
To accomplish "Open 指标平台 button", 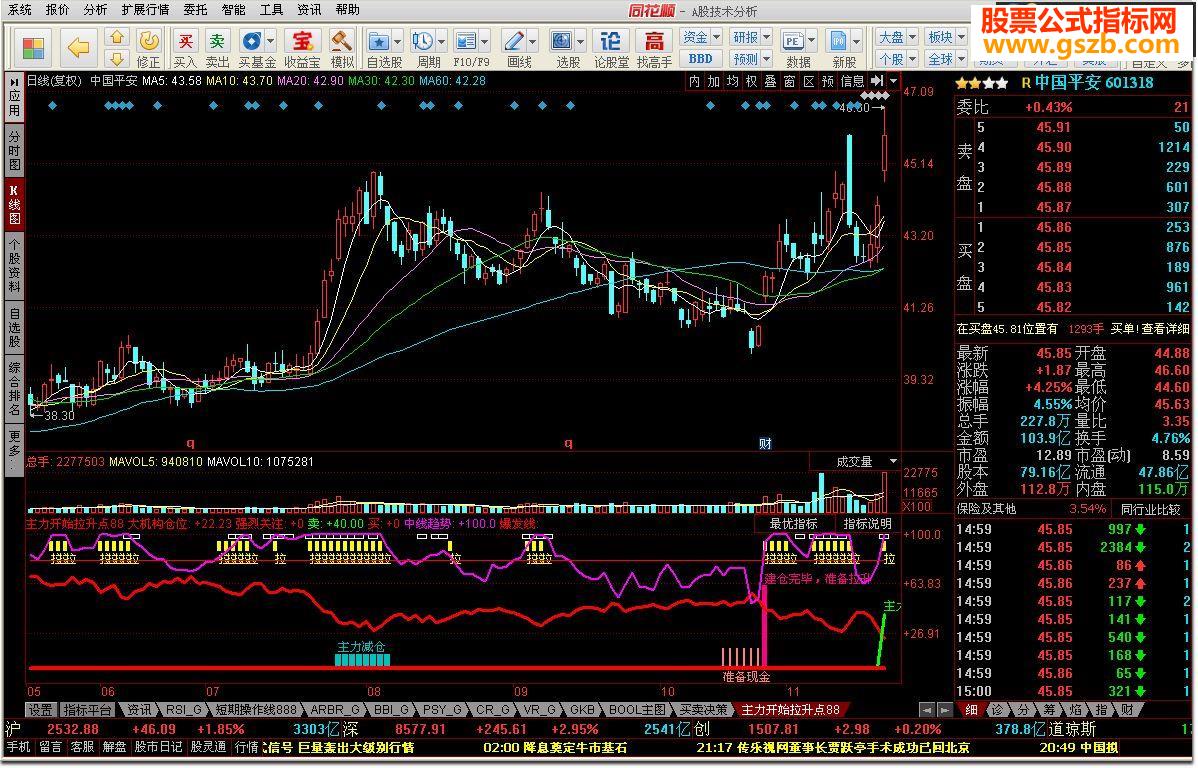I will pyautogui.click(x=88, y=710).
